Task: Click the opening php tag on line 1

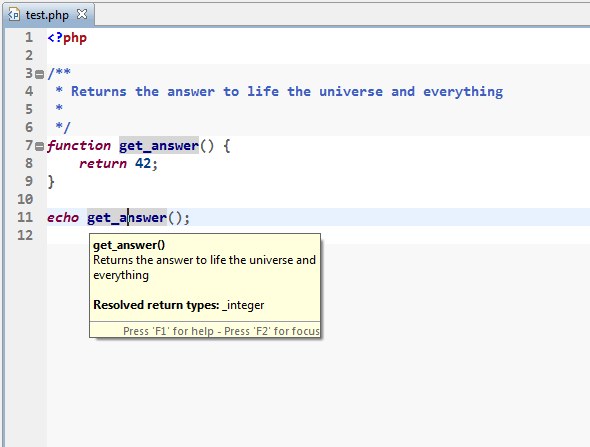Action: point(67,38)
